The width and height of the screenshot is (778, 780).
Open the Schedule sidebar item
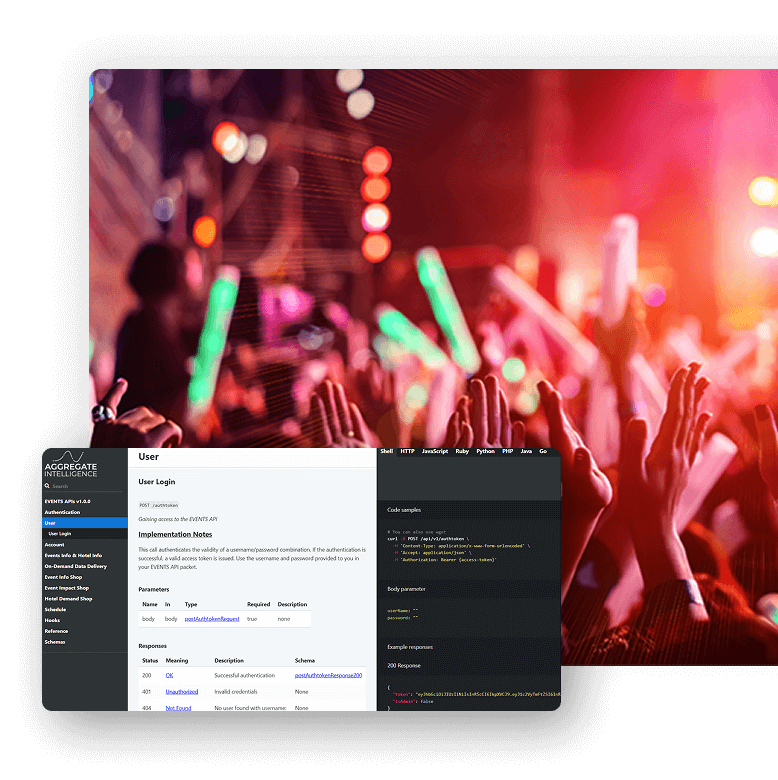55,609
